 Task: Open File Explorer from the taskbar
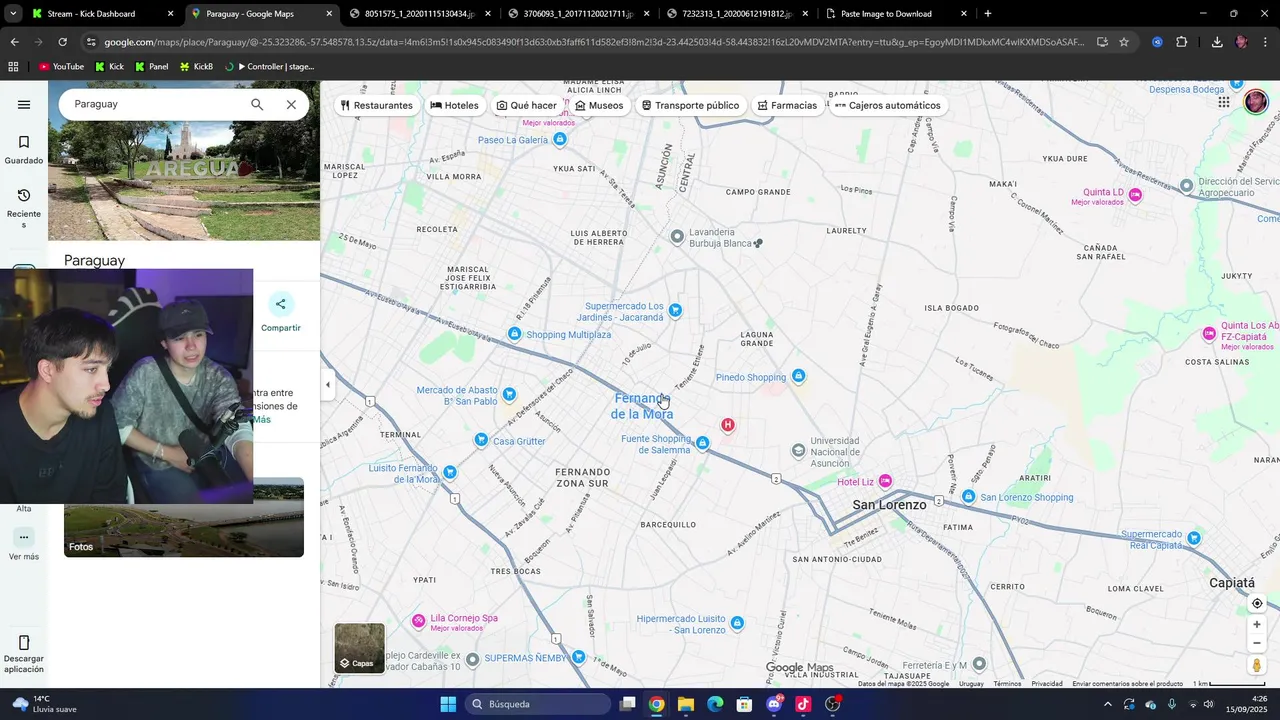(x=685, y=704)
